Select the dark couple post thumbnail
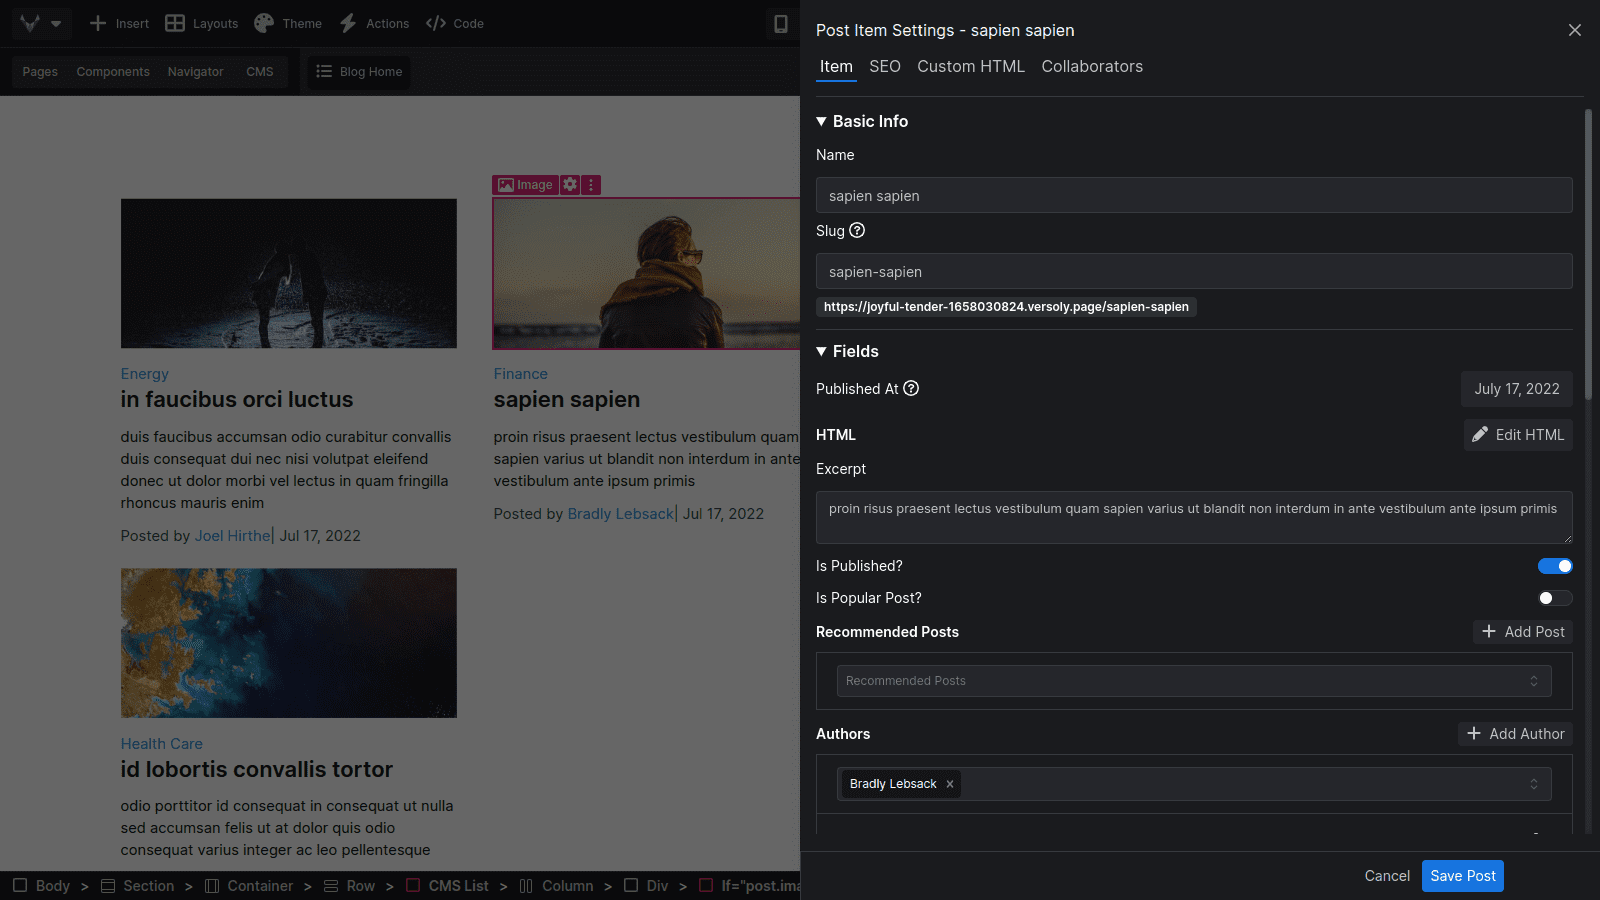The height and width of the screenshot is (900, 1600). click(289, 273)
